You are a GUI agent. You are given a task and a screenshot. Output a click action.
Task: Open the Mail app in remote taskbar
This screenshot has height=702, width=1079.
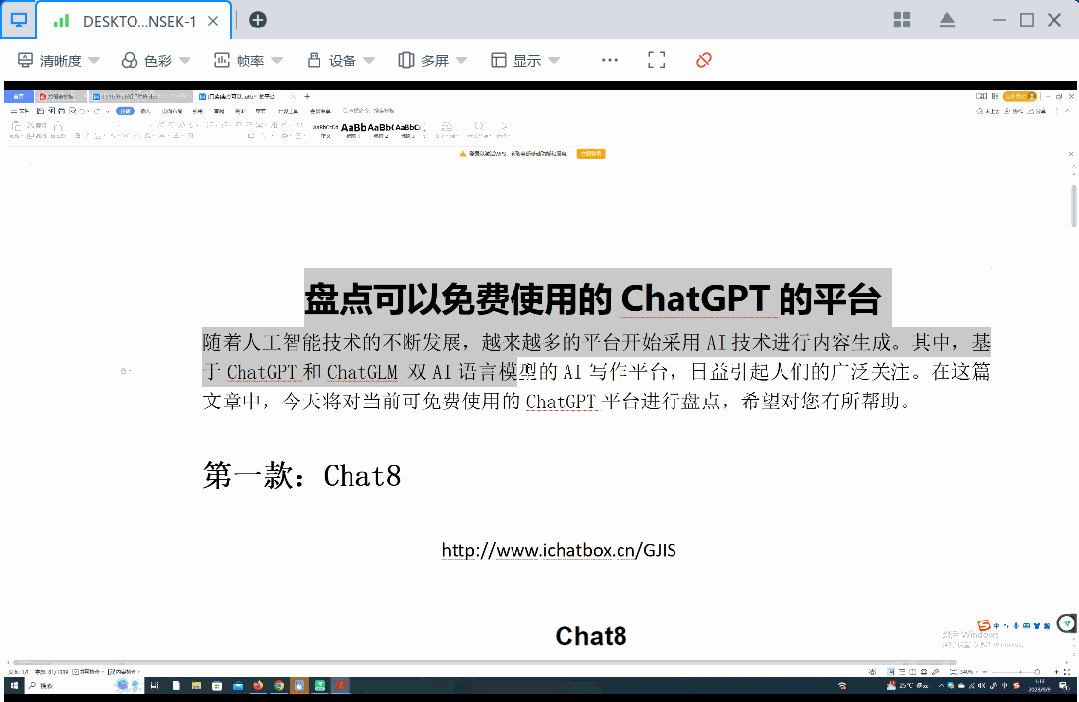tap(237, 685)
